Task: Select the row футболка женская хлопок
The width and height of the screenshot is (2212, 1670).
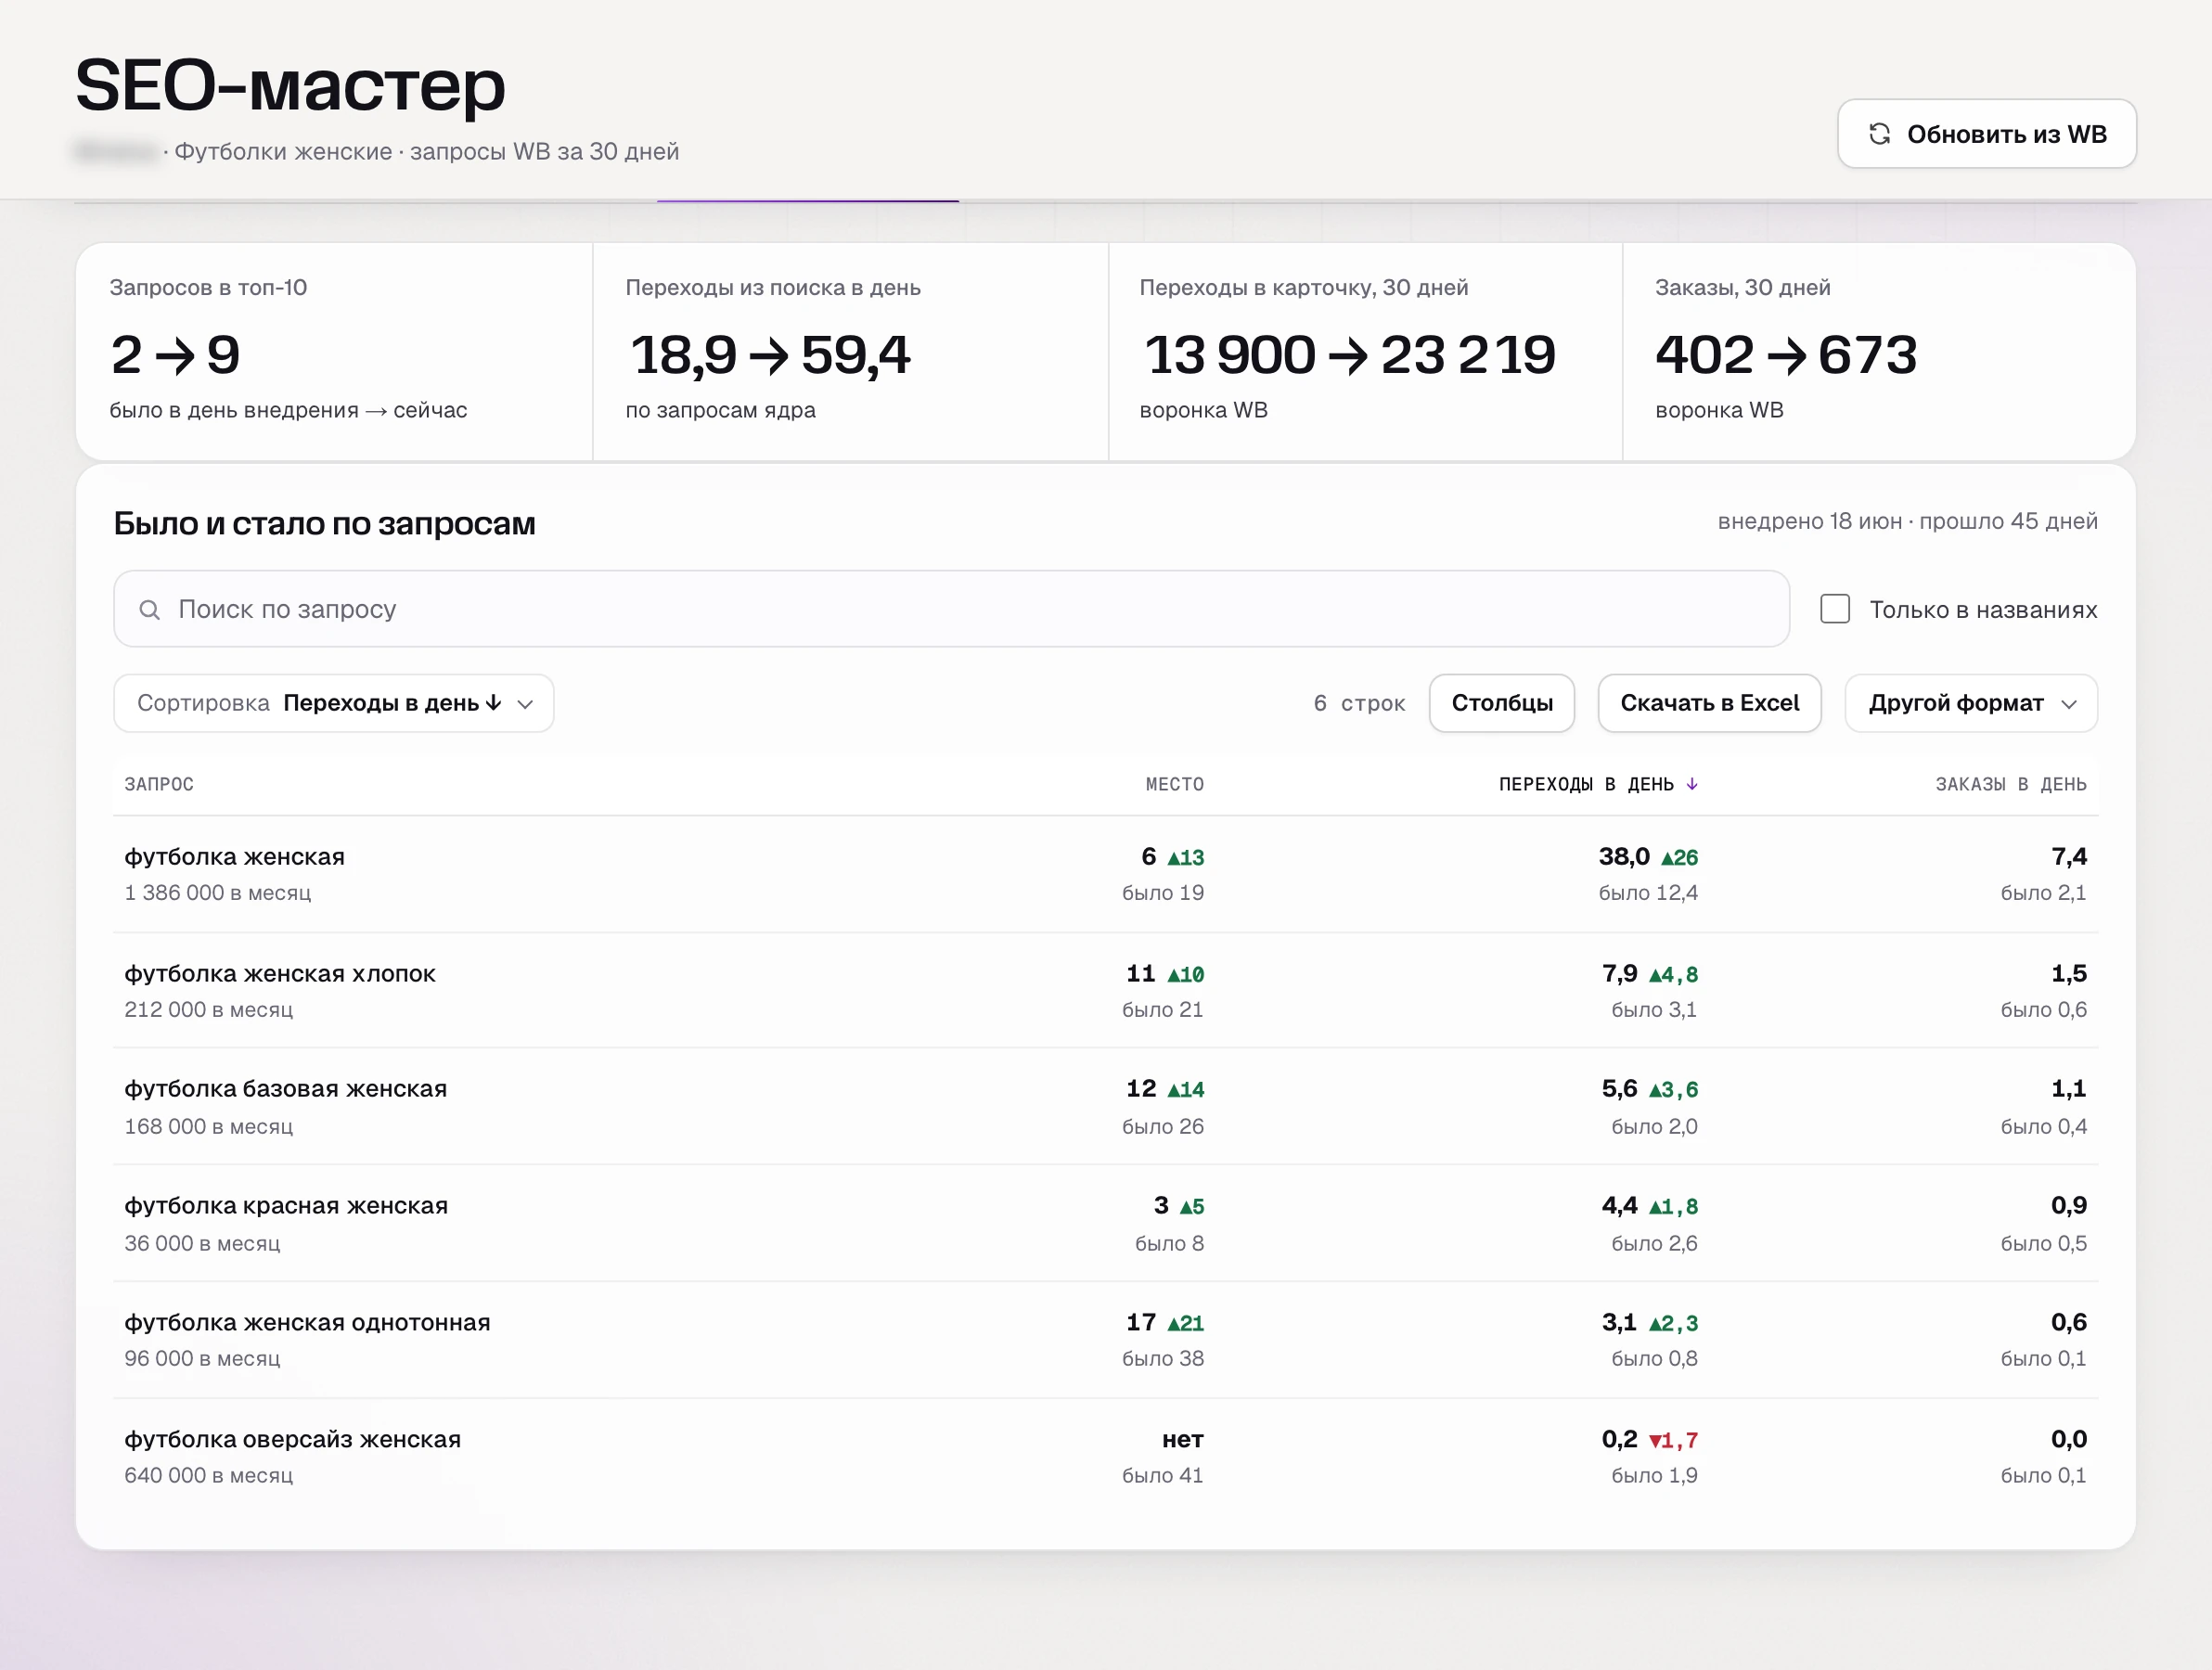Action: [x=1105, y=990]
